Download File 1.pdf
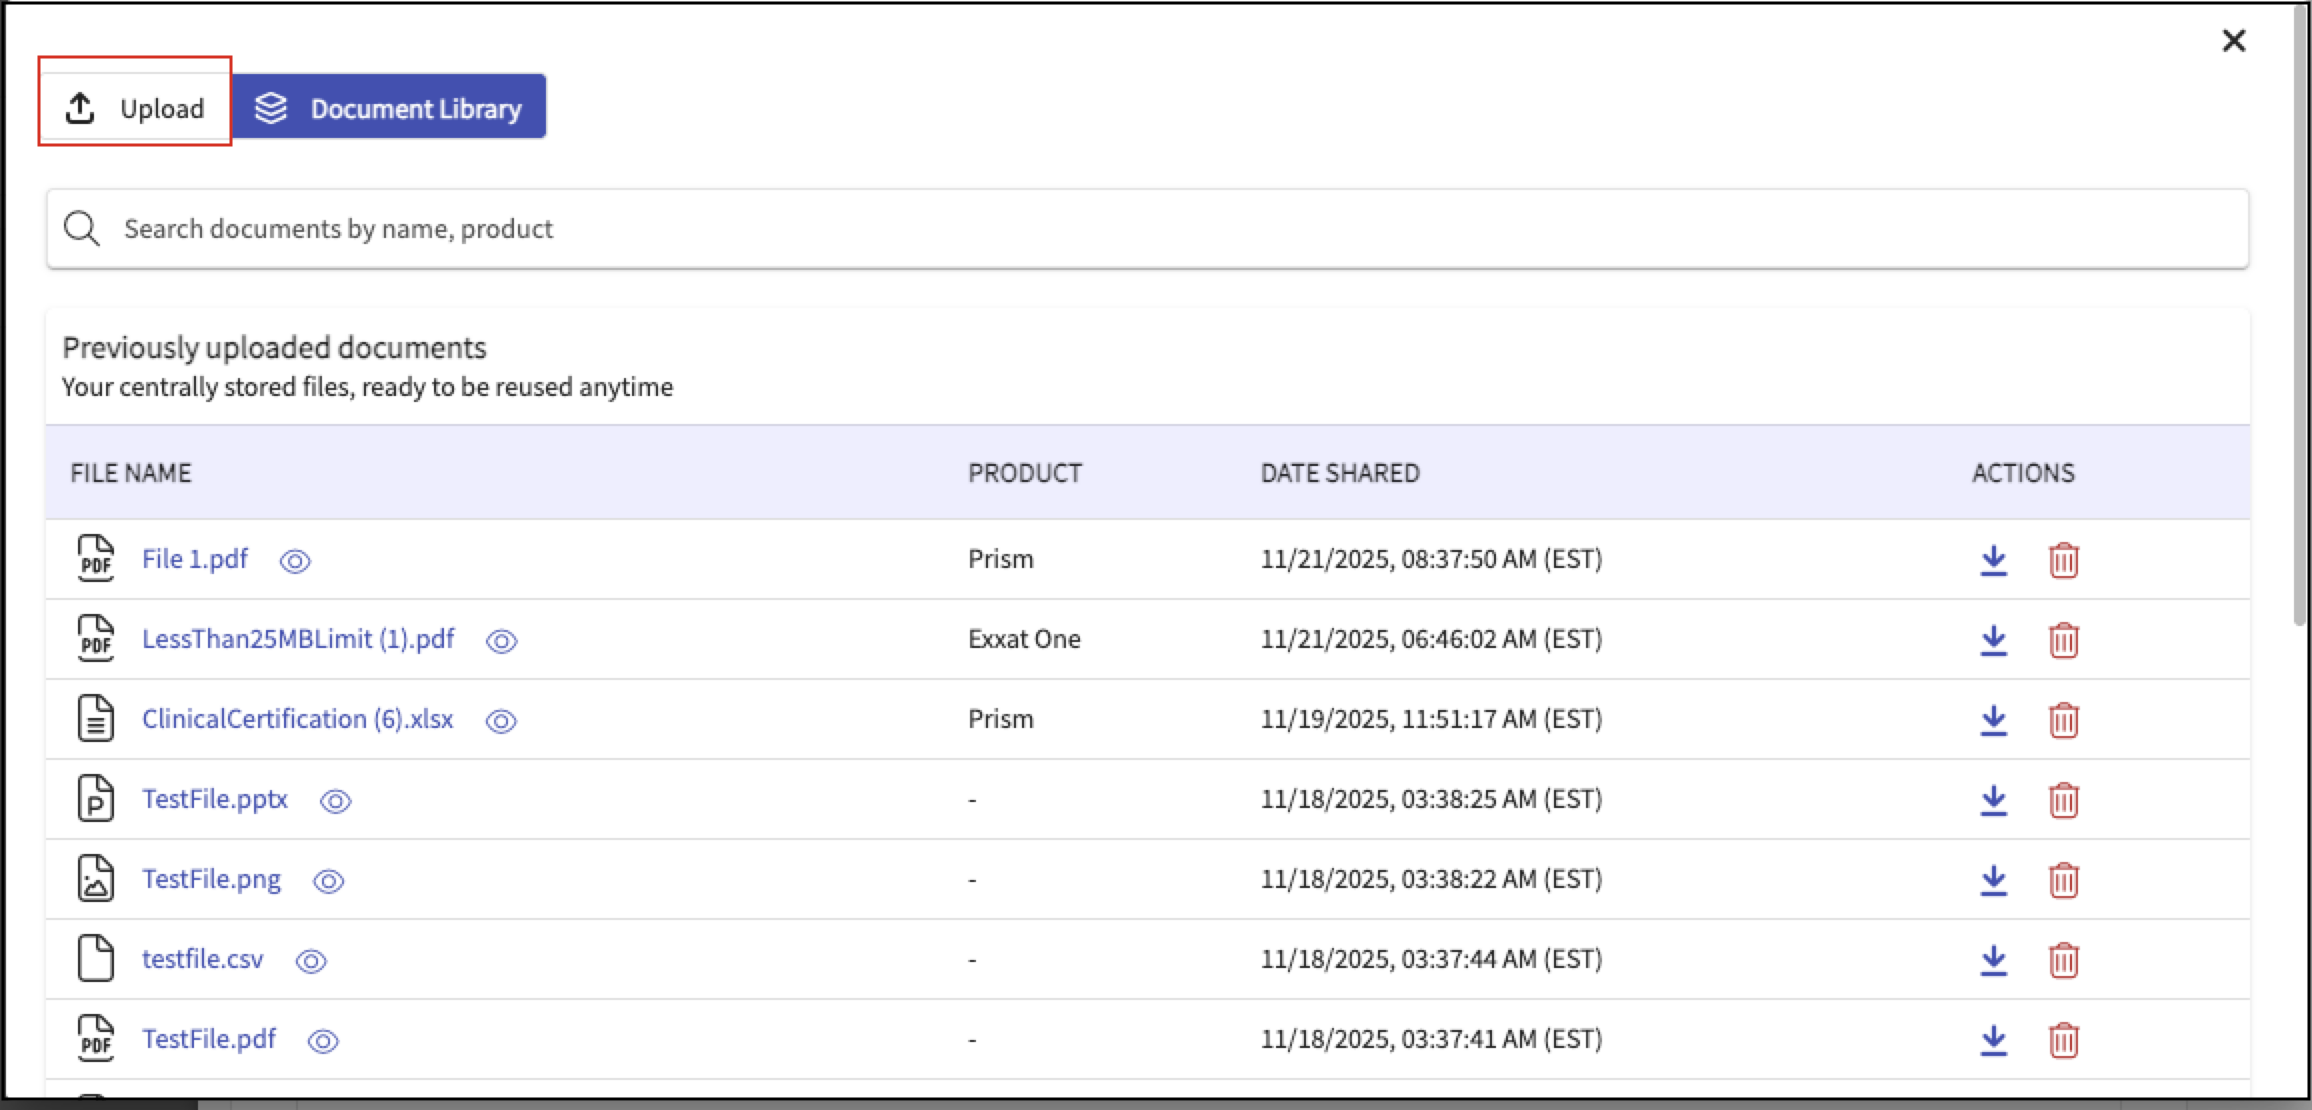2312x1110 pixels. [x=1993, y=560]
